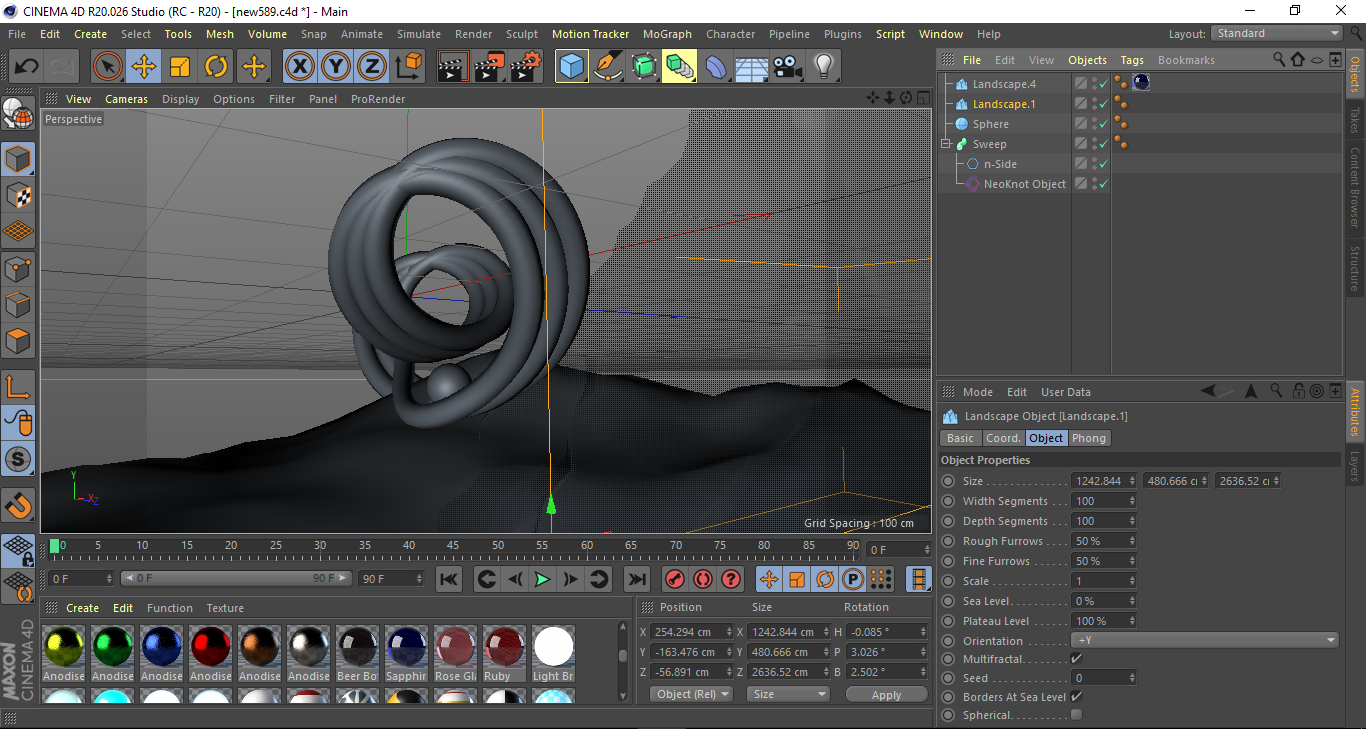Screen dimensions: 1366x729
Task: Click Depth Segments stepper arrows
Action: 1132,521
